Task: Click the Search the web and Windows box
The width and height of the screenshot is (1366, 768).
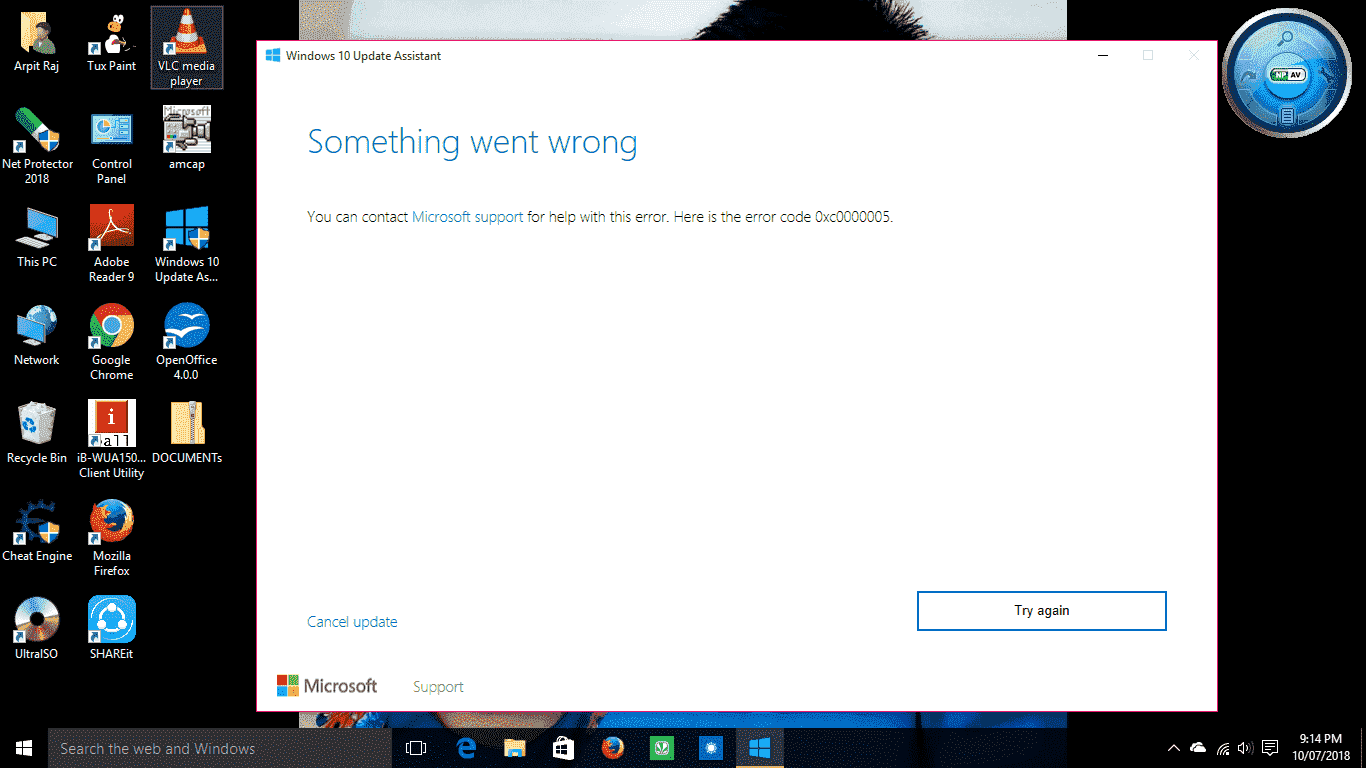Action: pyautogui.click(x=220, y=748)
